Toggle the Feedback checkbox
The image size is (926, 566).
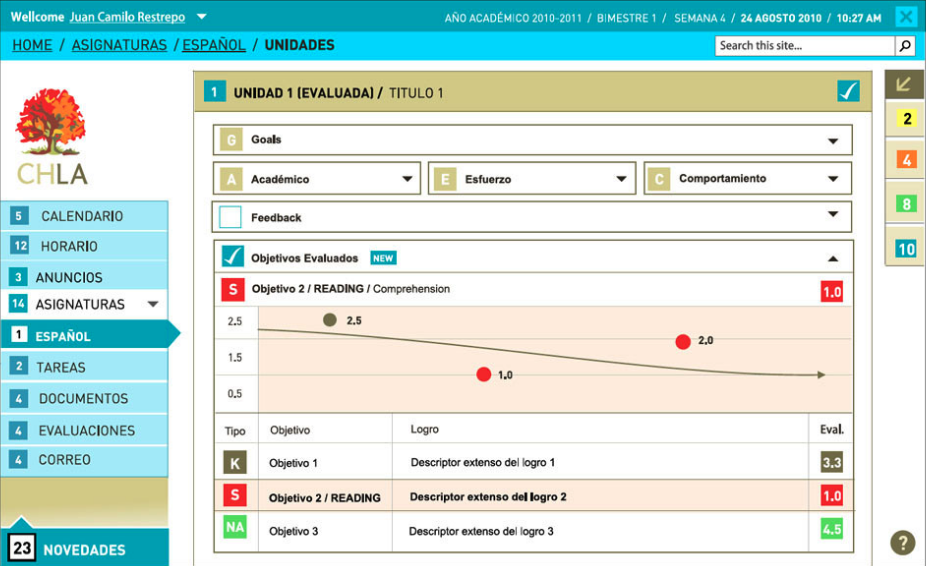230,217
